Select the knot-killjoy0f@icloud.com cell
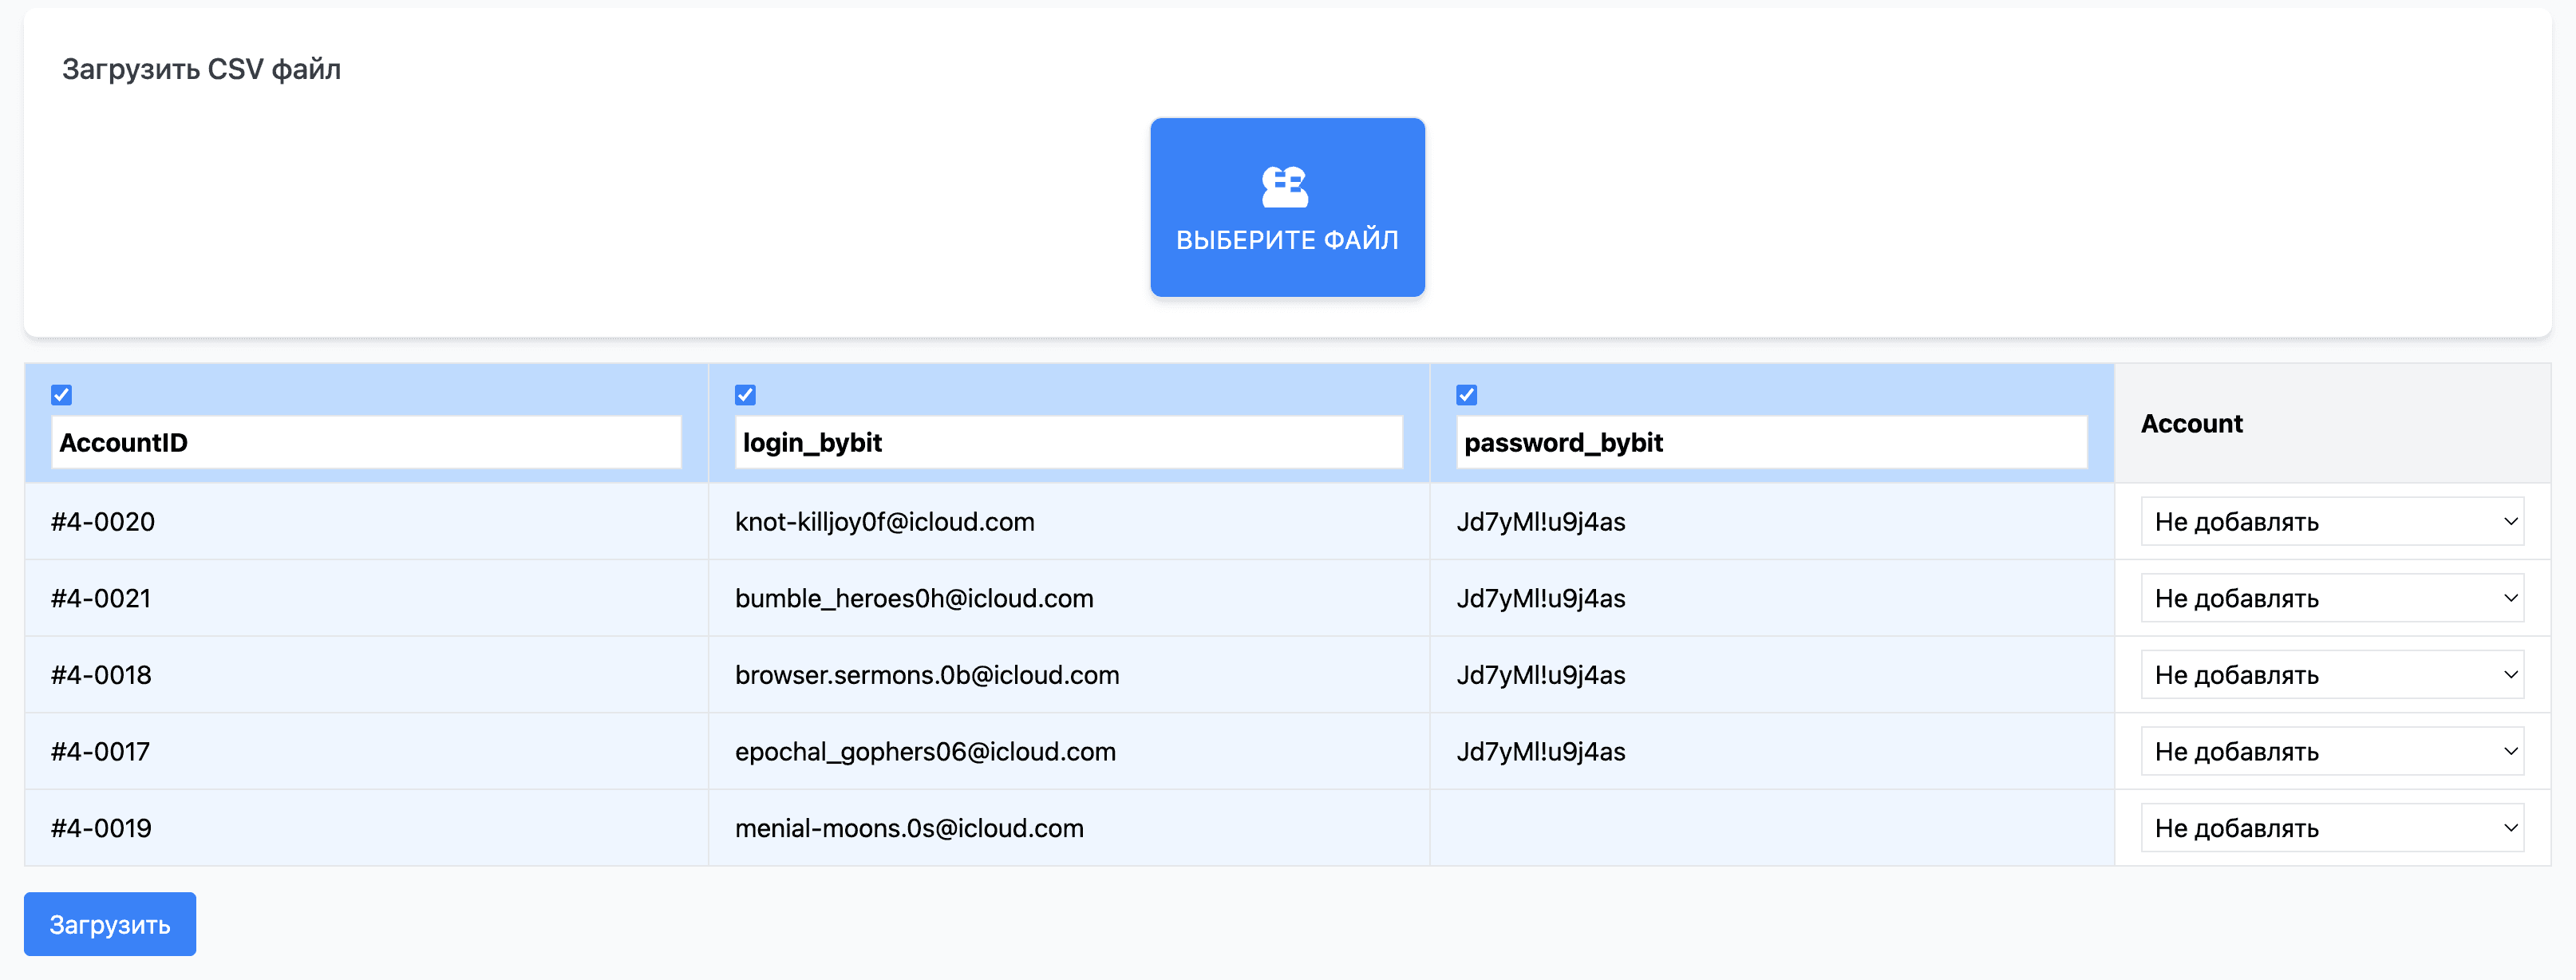 (x=884, y=522)
